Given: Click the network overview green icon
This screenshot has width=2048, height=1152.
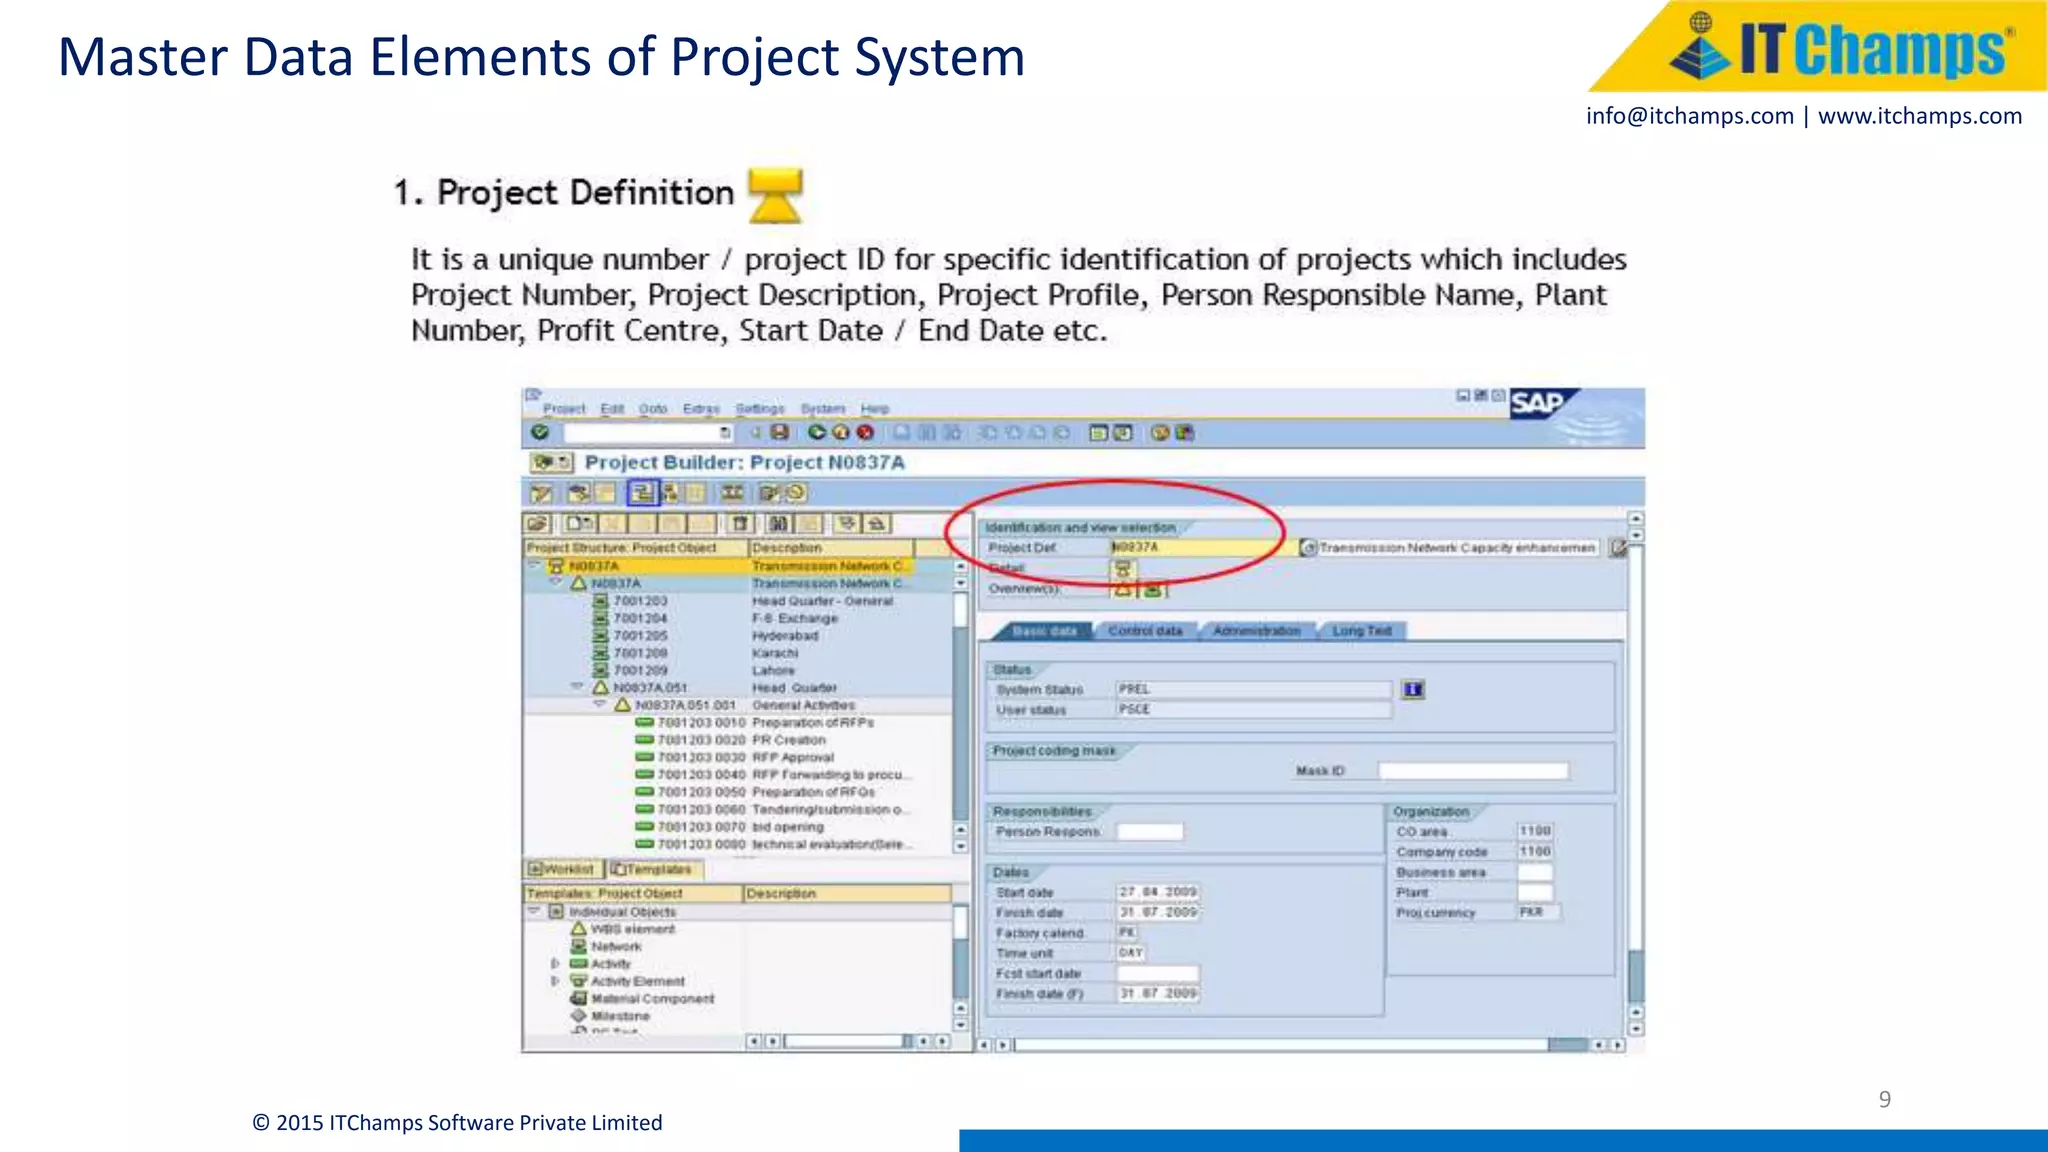Looking at the screenshot, I should click(x=1153, y=590).
